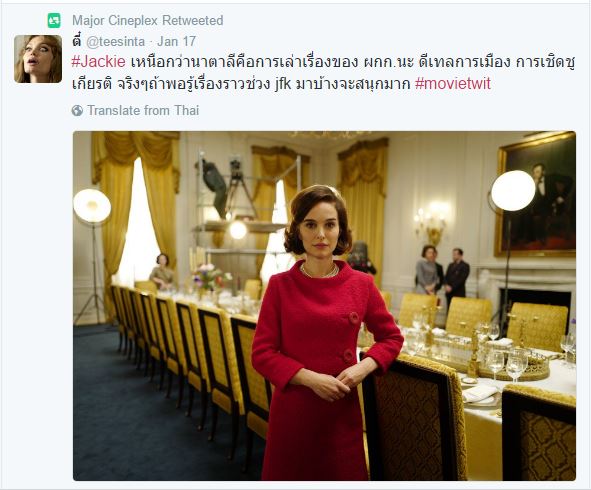This screenshot has width=591, height=490.
Task: Open the @teesinta profile avatar photo
Action: click(38, 59)
